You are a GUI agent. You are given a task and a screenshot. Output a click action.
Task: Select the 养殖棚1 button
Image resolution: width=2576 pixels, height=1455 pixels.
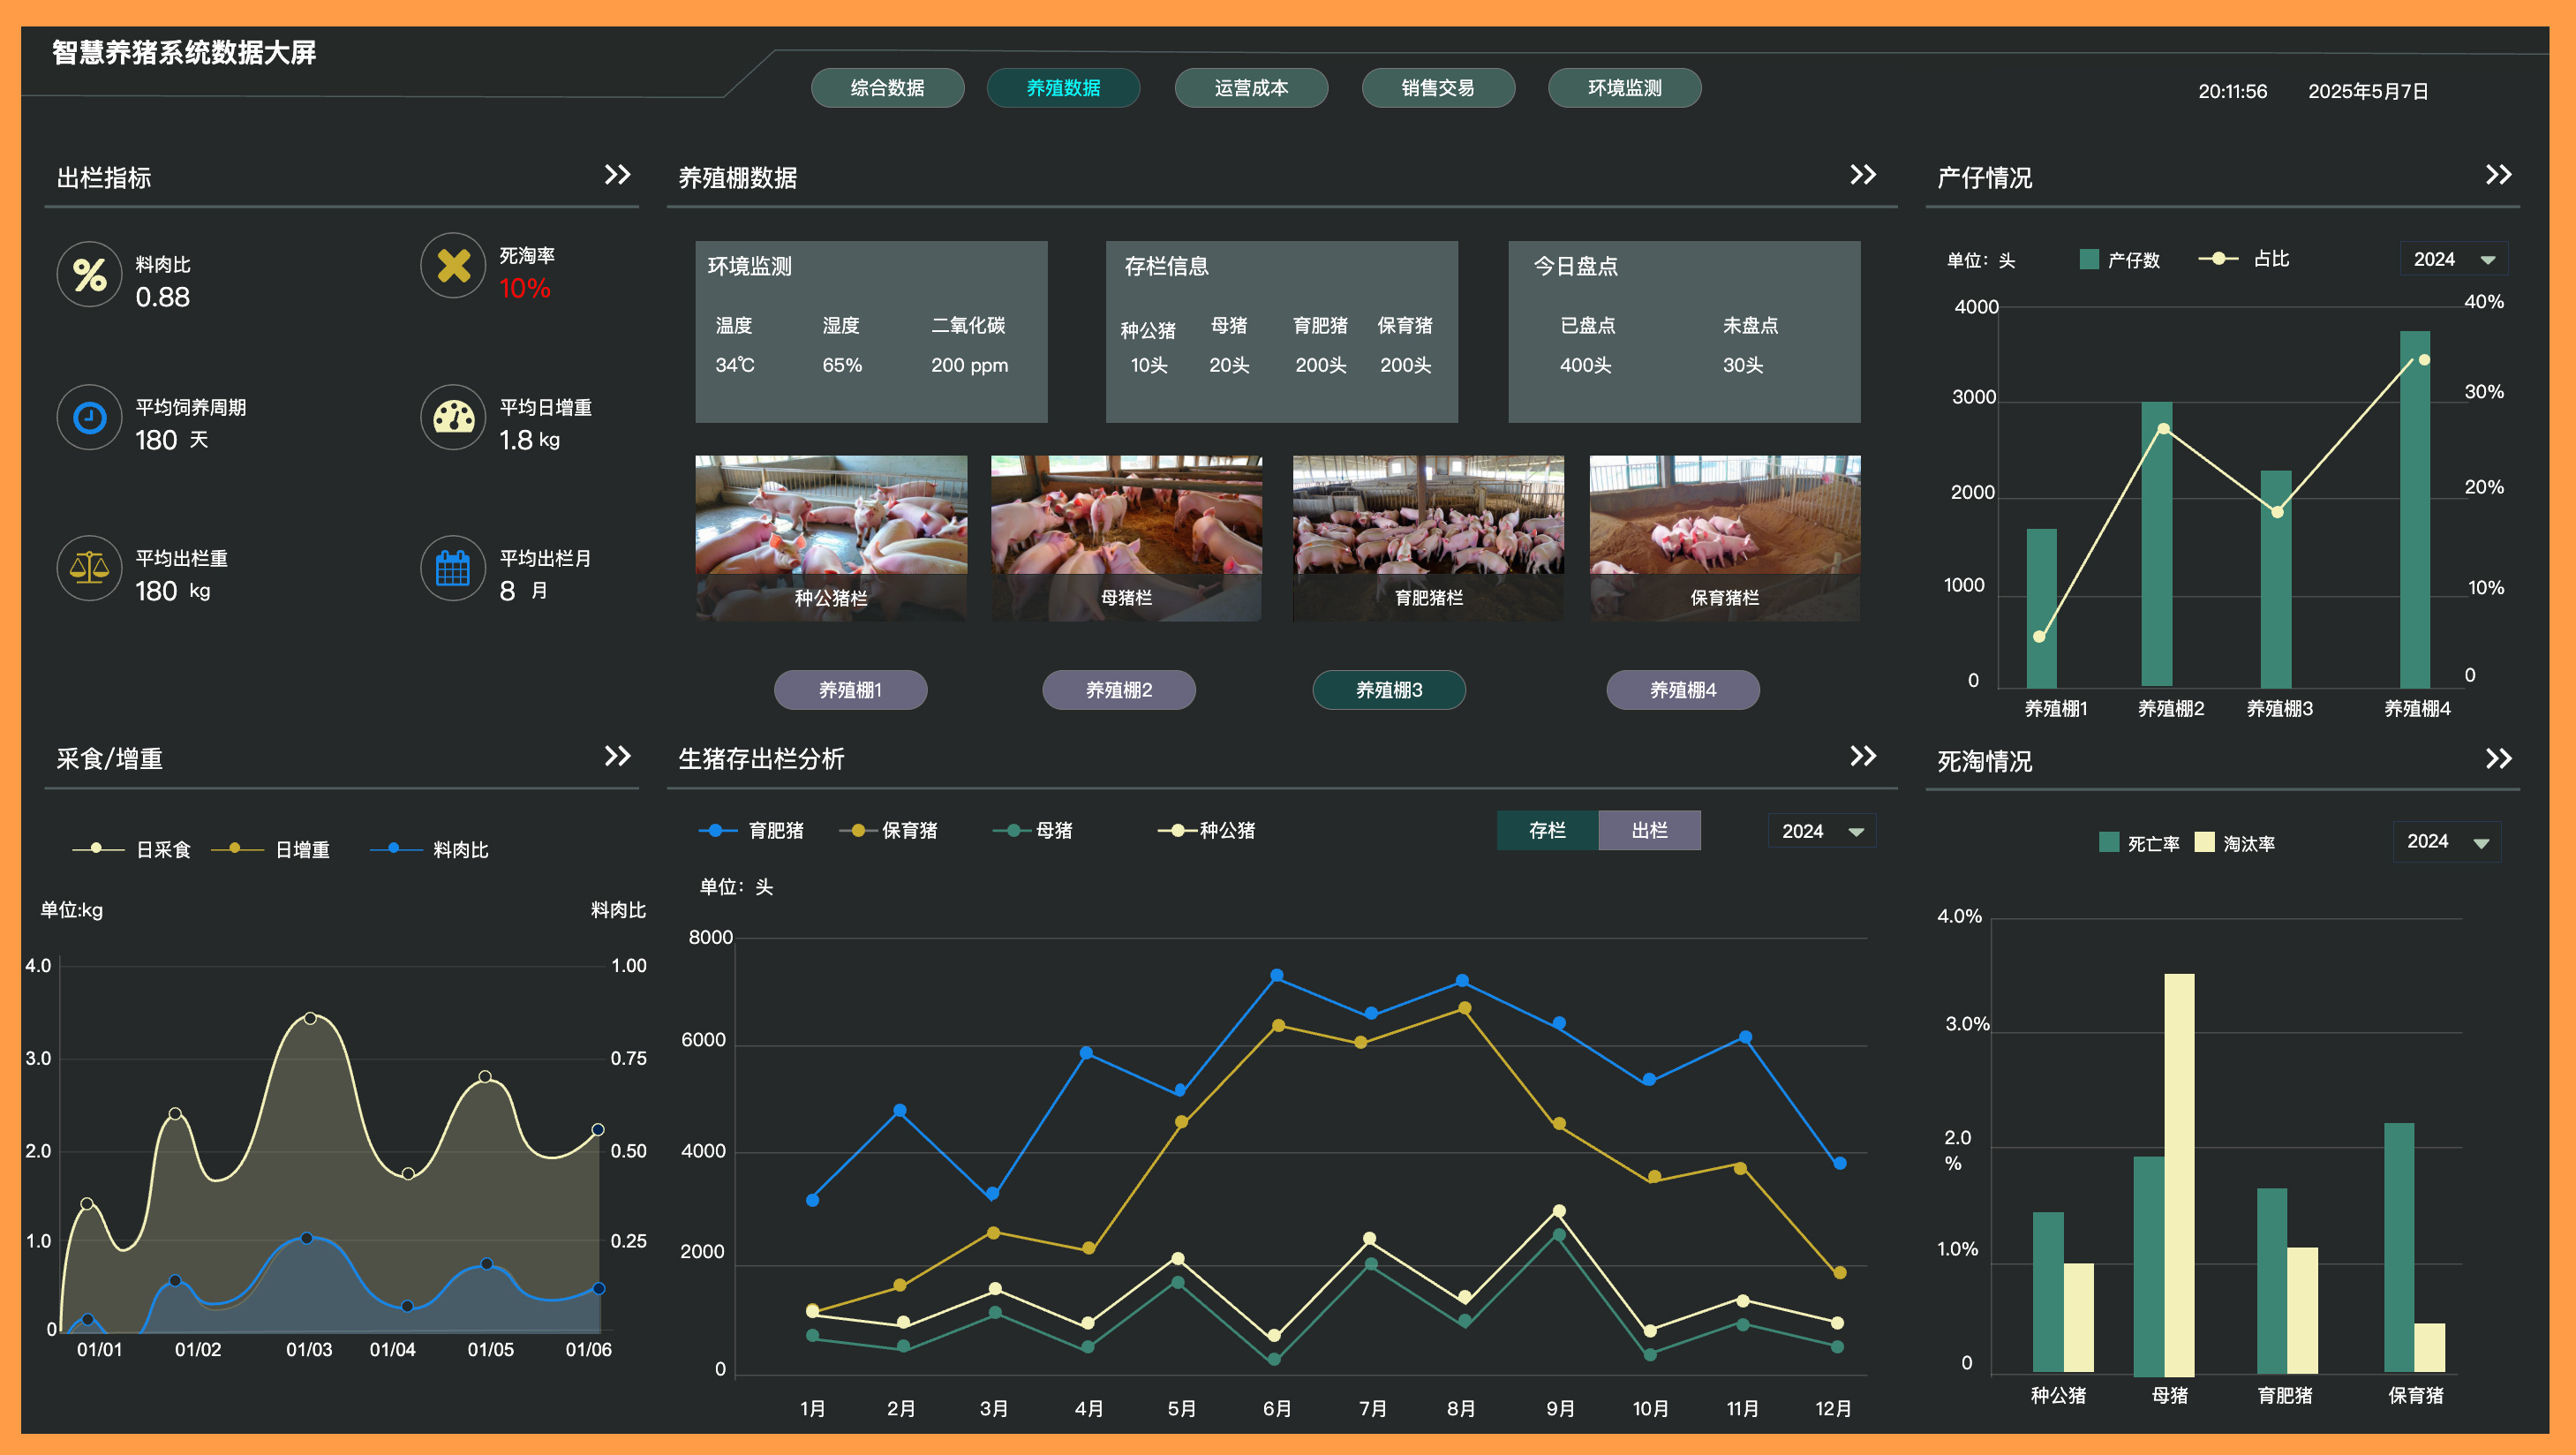(850, 690)
